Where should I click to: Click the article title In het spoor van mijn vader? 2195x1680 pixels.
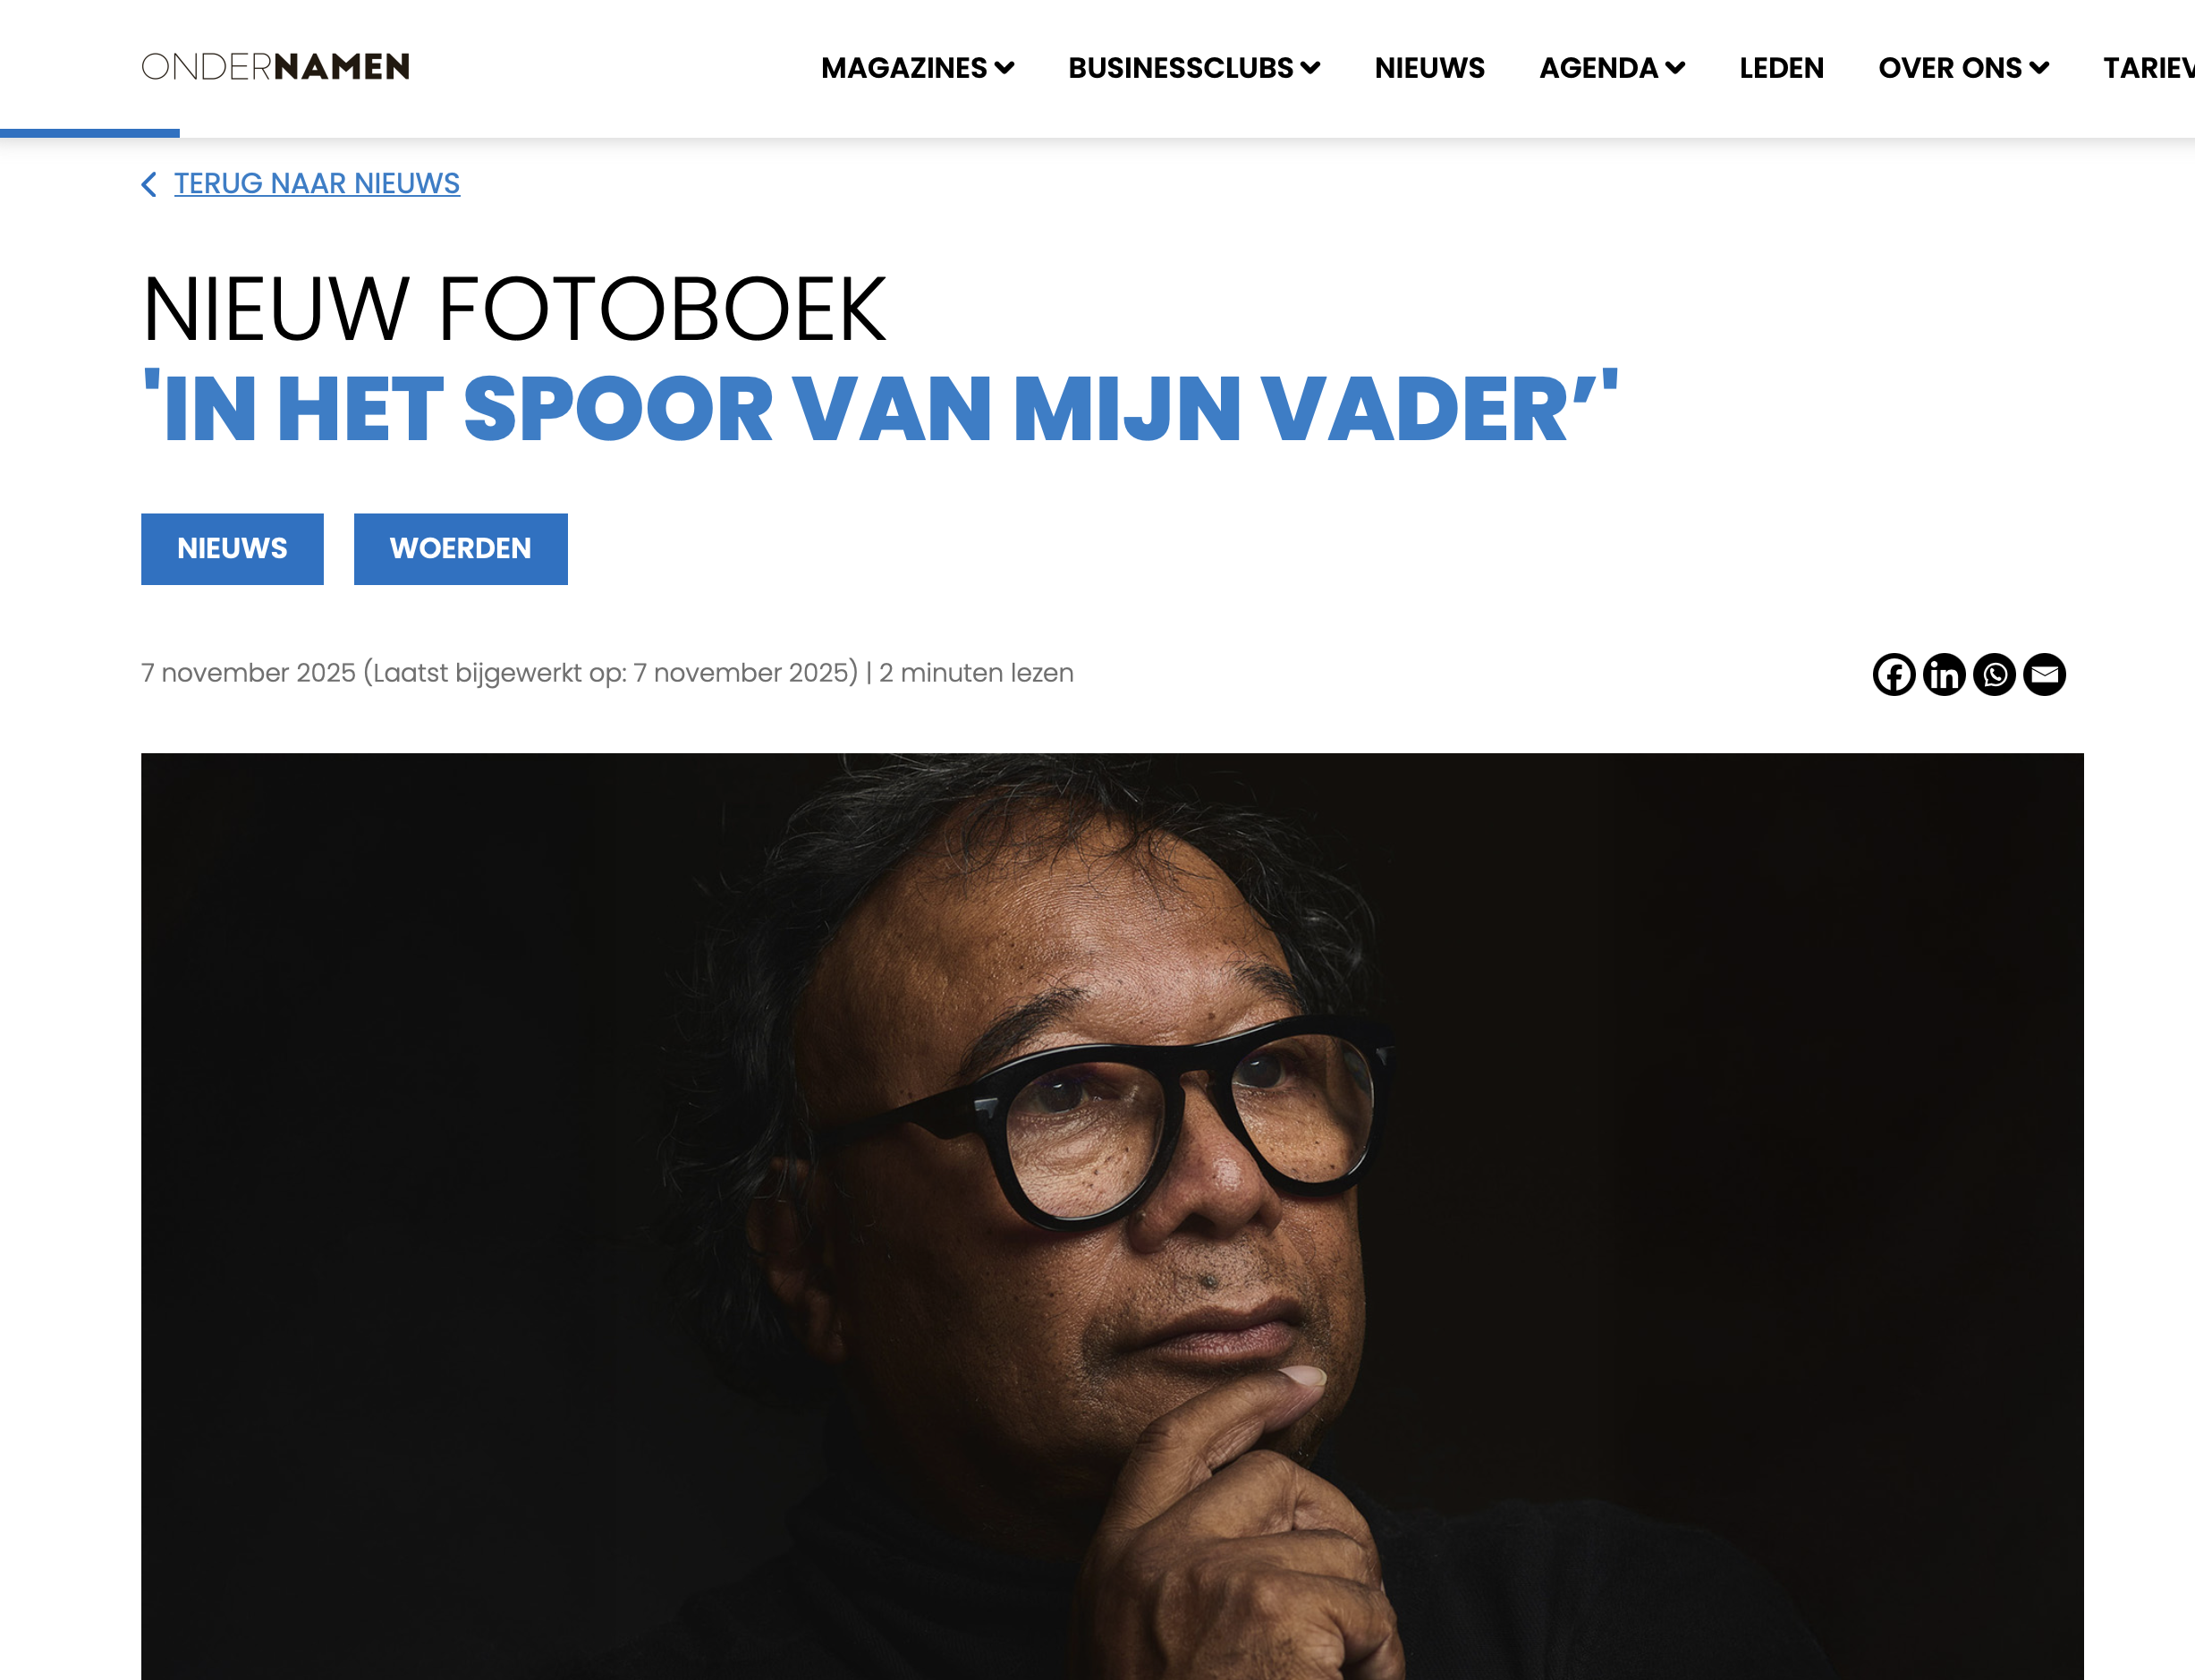click(x=880, y=407)
